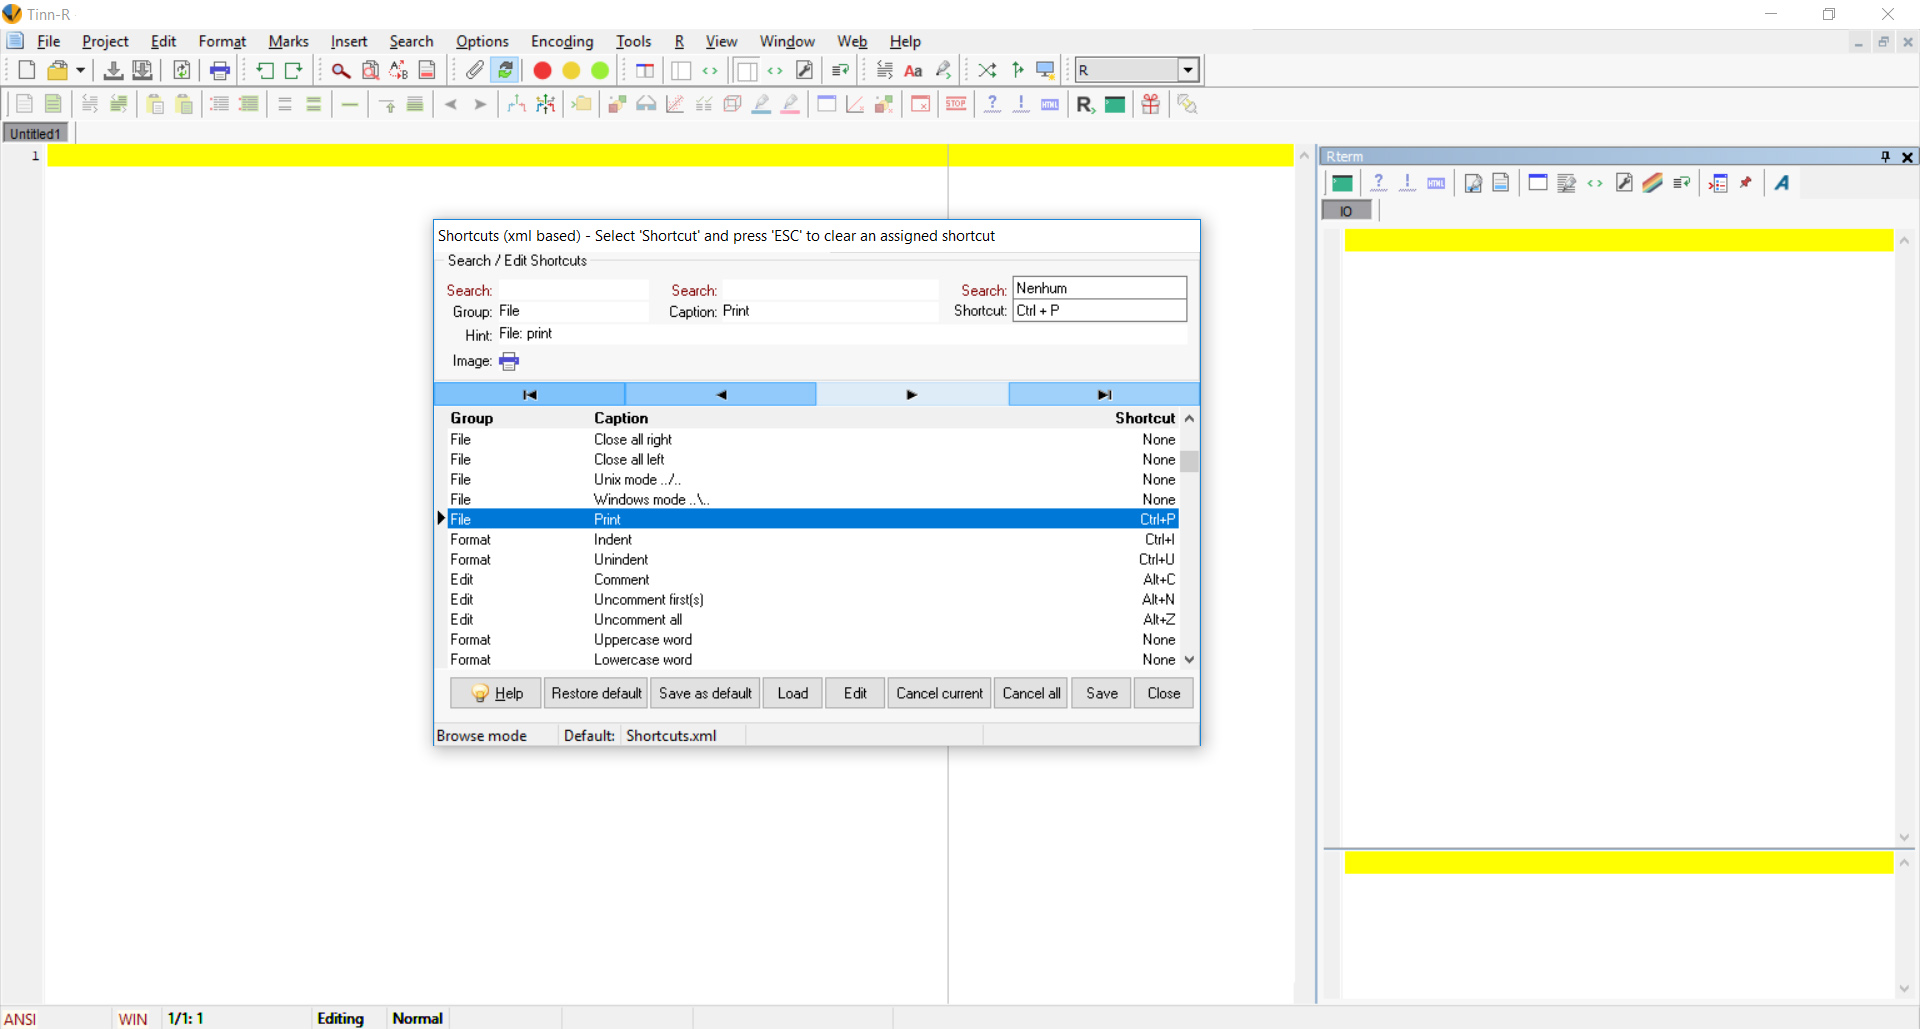The height and width of the screenshot is (1029, 1920).
Task: Open the Encoding menu
Action: click(562, 41)
